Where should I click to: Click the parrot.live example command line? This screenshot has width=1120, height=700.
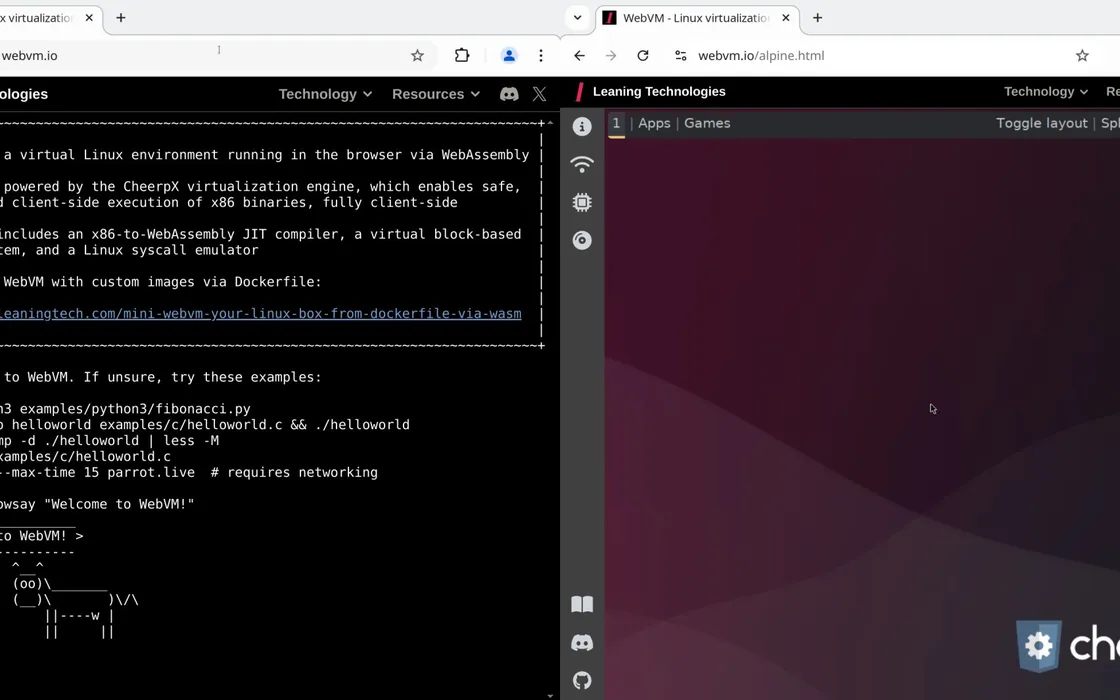point(189,472)
